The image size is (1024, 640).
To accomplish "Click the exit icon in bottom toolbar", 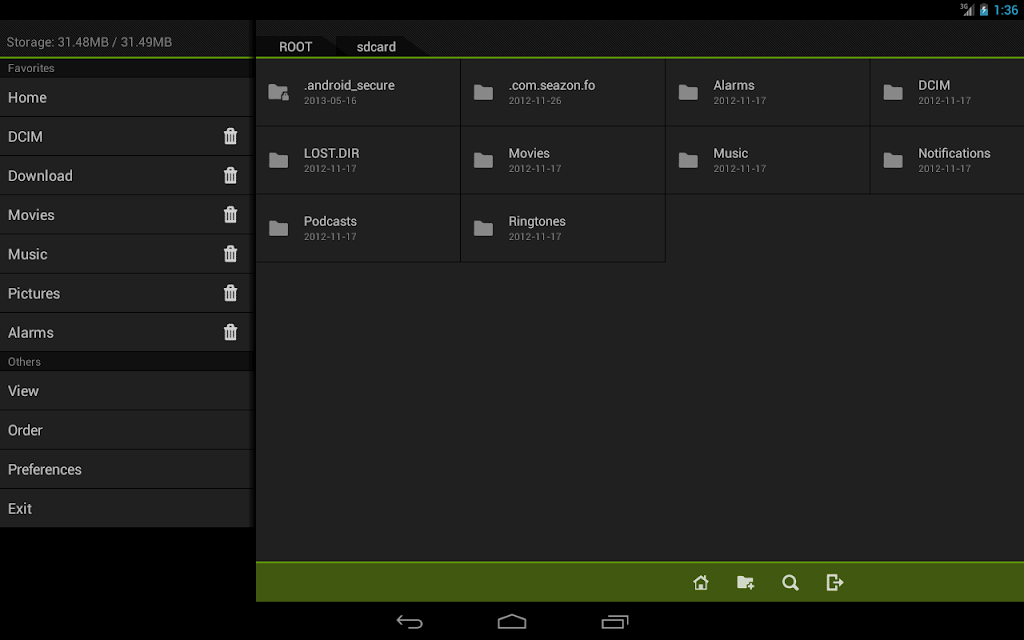I will point(835,582).
